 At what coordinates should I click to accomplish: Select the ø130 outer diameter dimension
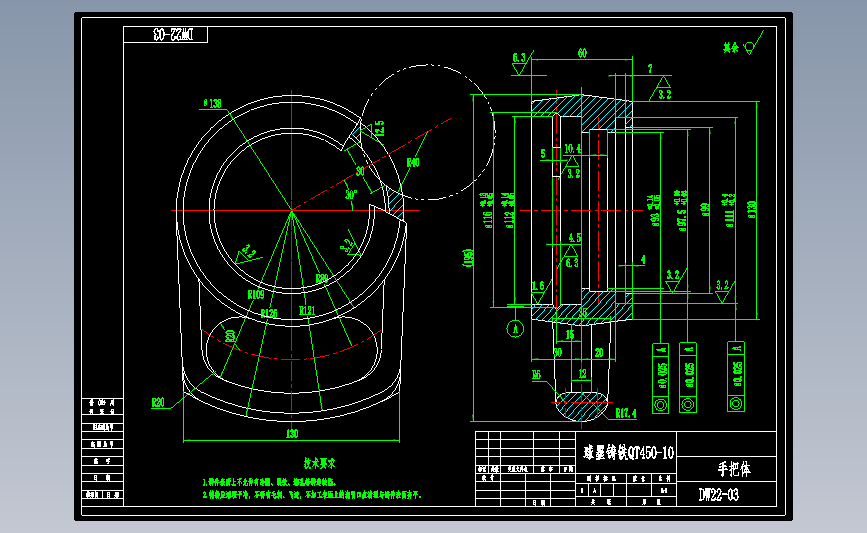click(752, 210)
